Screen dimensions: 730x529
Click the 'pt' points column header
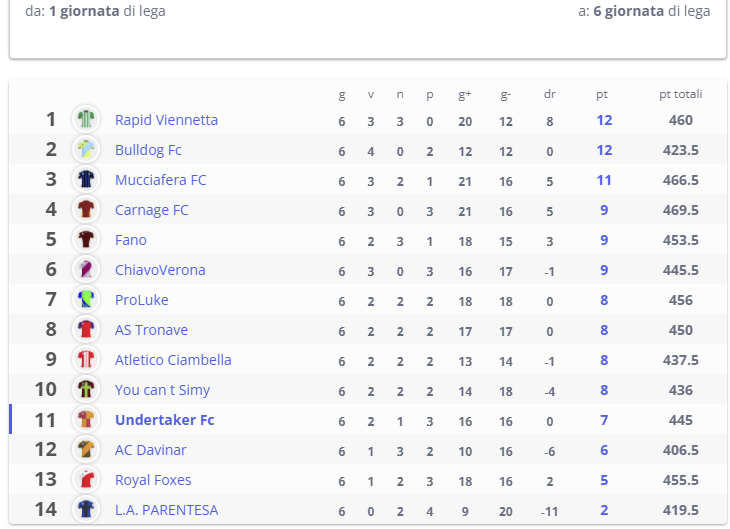point(602,95)
